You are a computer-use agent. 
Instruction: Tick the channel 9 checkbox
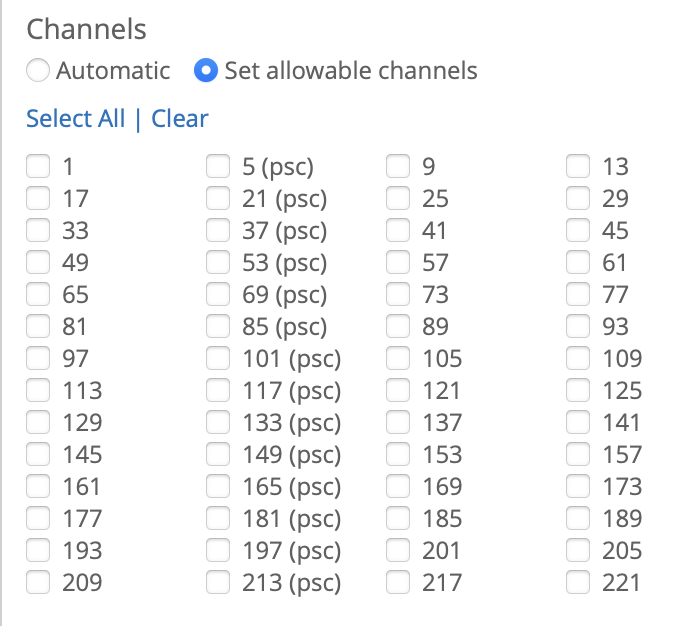[x=398, y=167]
